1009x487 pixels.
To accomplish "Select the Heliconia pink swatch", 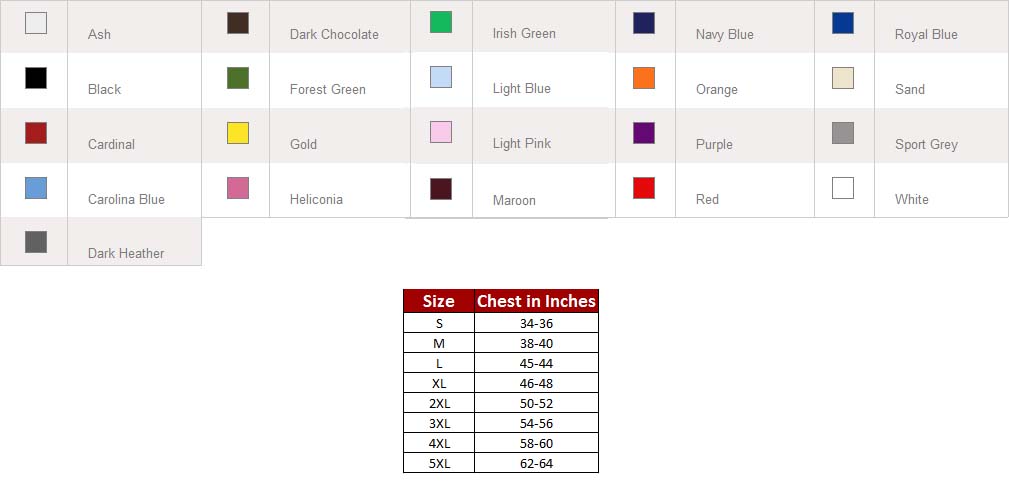I will point(238,188).
